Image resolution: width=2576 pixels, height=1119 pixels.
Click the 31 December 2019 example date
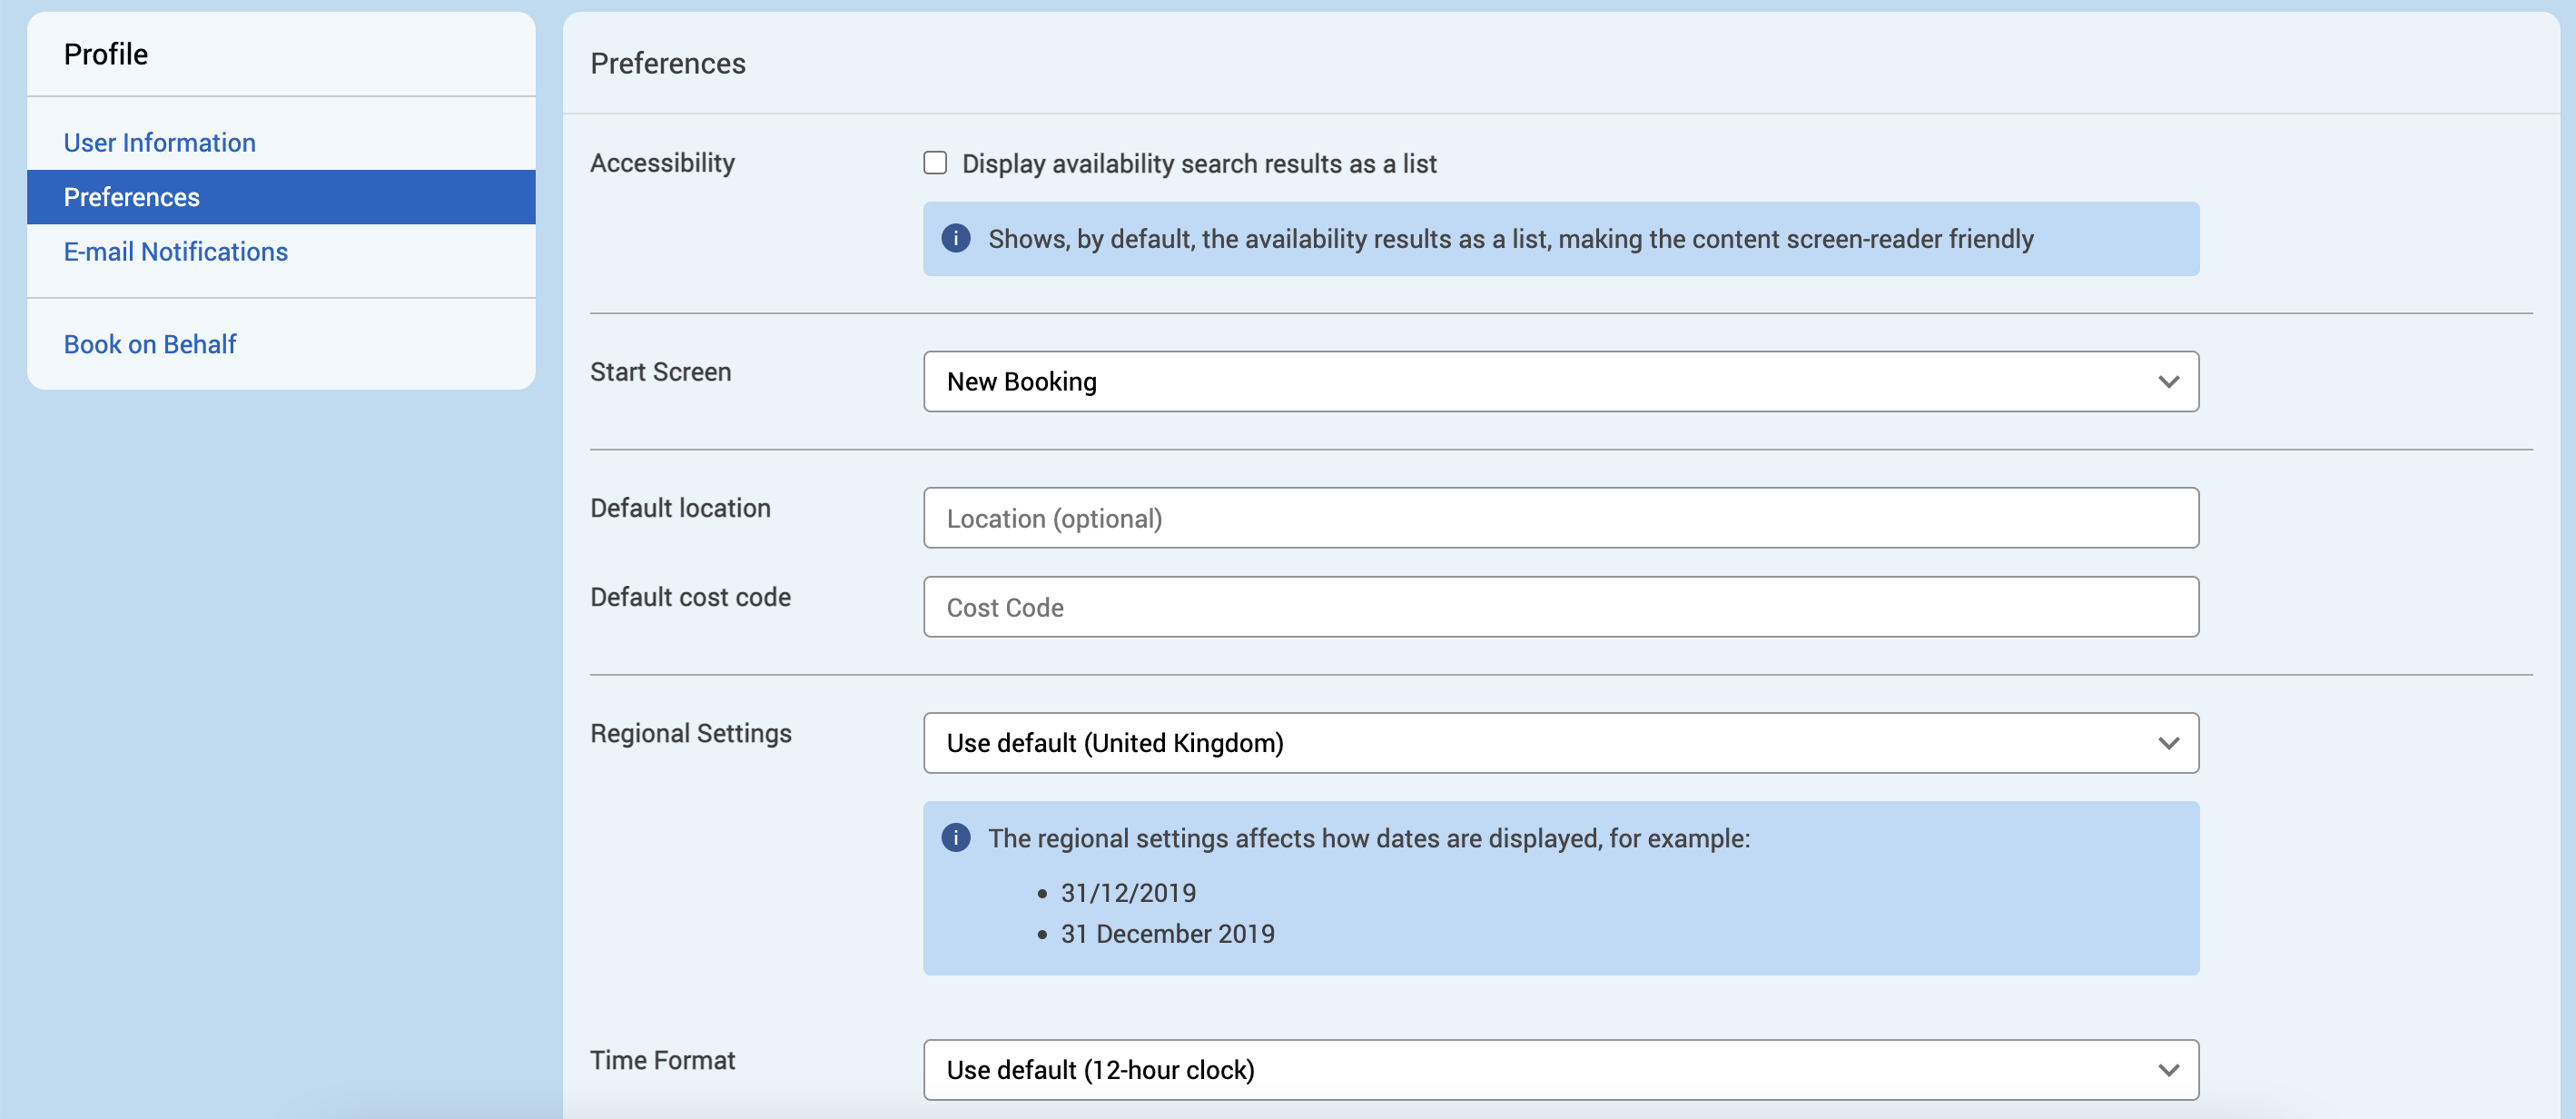[x=1167, y=933]
